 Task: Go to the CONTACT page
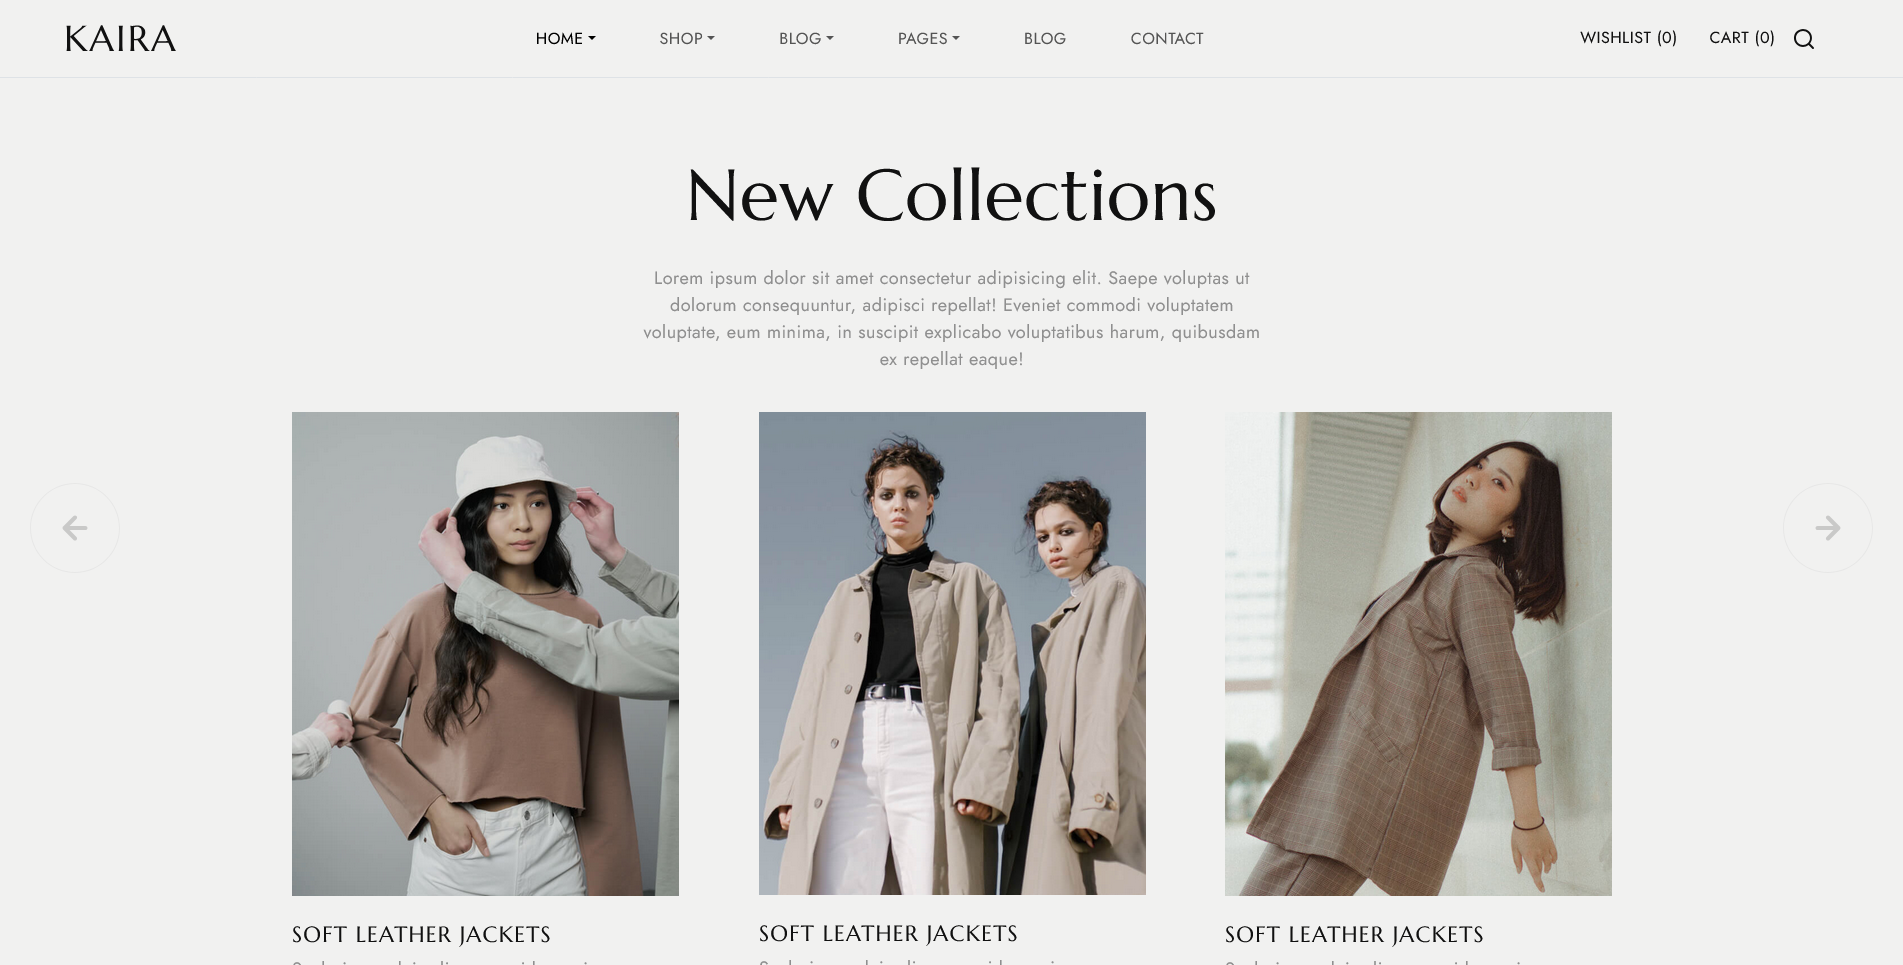point(1167,39)
